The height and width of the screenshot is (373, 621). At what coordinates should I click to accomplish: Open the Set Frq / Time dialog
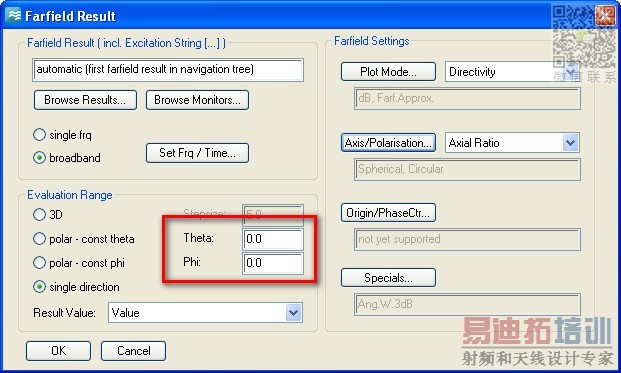click(x=197, y=153)
